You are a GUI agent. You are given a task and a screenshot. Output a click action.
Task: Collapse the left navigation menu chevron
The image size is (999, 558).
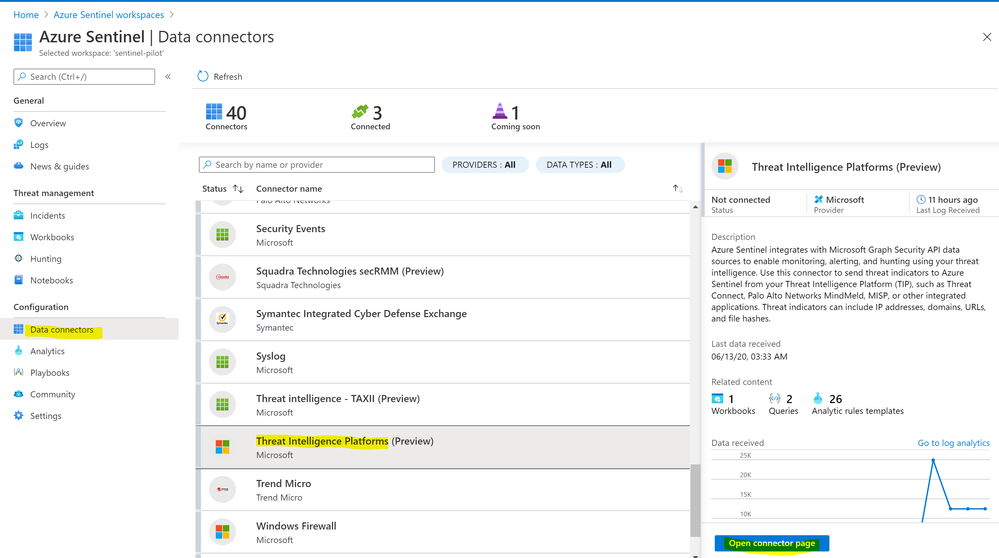pos(168,76)
